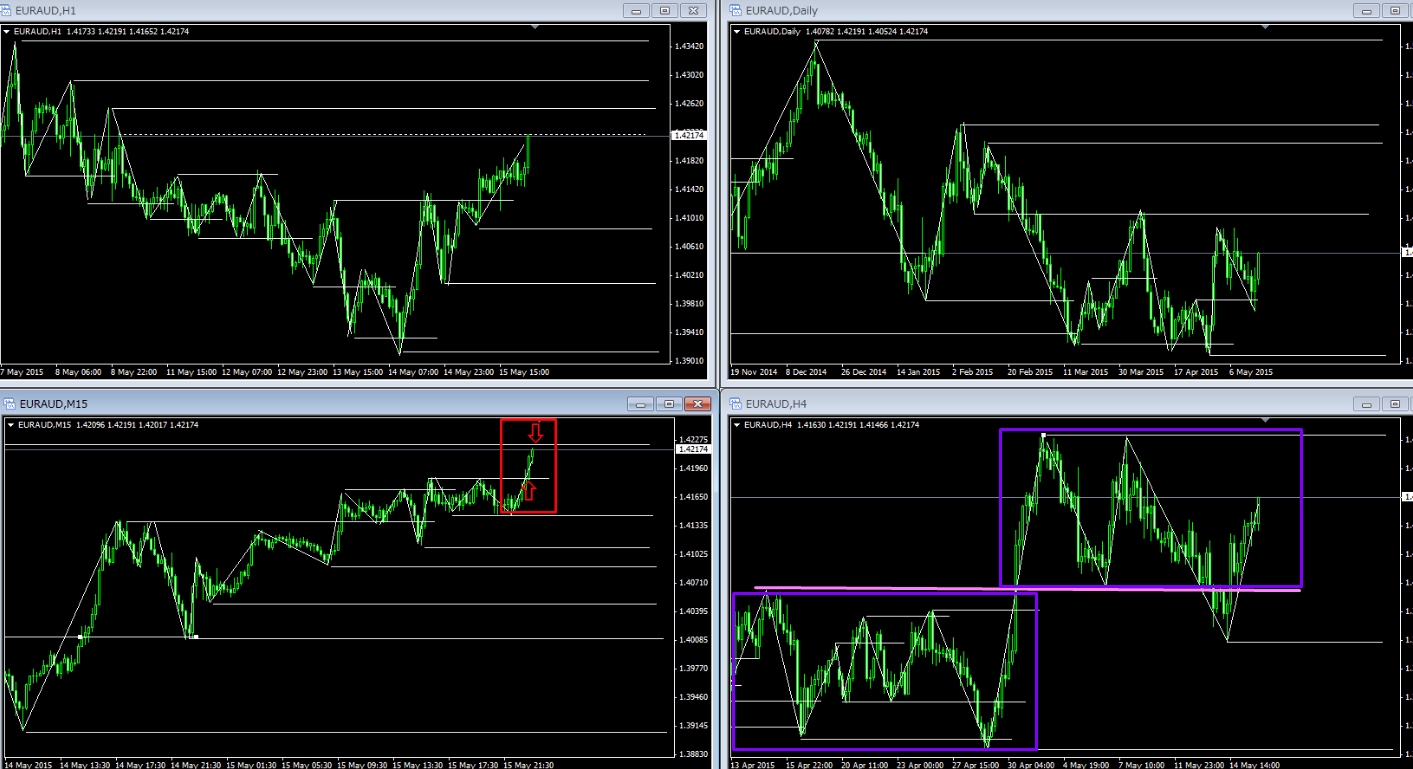This screenshot has width=1413, height=769.
Task: Click the EURAUD,Daily chart window icon
Action: coord(736,10)
